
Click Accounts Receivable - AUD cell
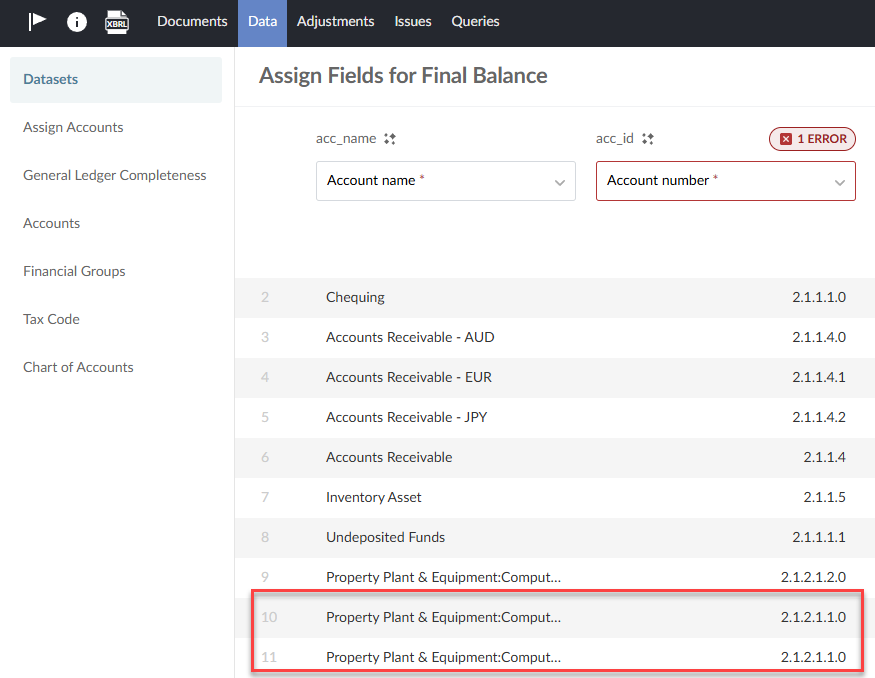point(410,338)
